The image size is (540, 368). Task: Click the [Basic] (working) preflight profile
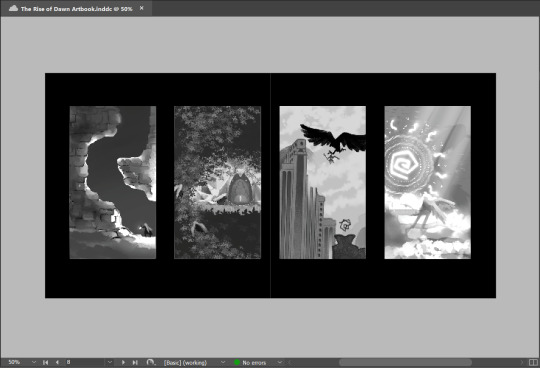click(x=185, y=363)
